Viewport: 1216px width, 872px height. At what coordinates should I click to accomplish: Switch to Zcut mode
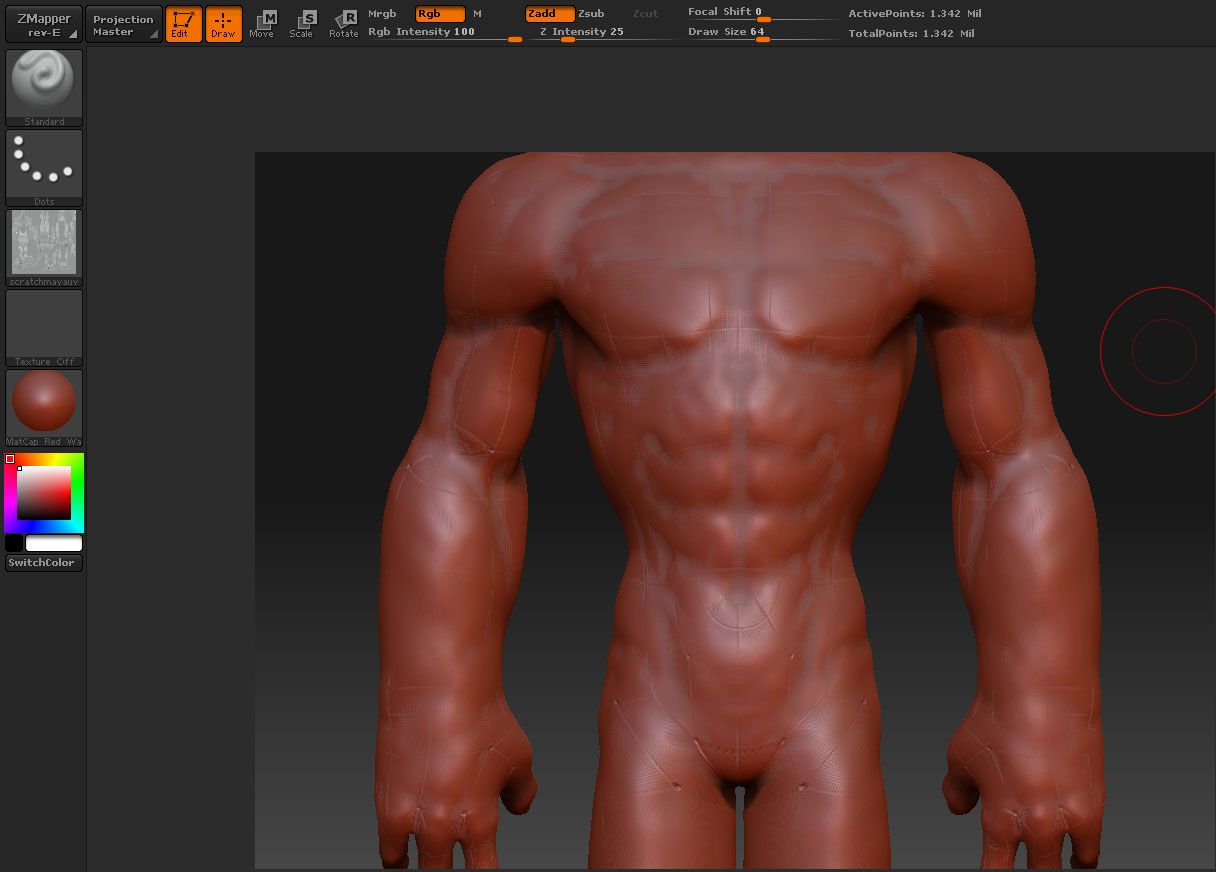tap(646, 14)
